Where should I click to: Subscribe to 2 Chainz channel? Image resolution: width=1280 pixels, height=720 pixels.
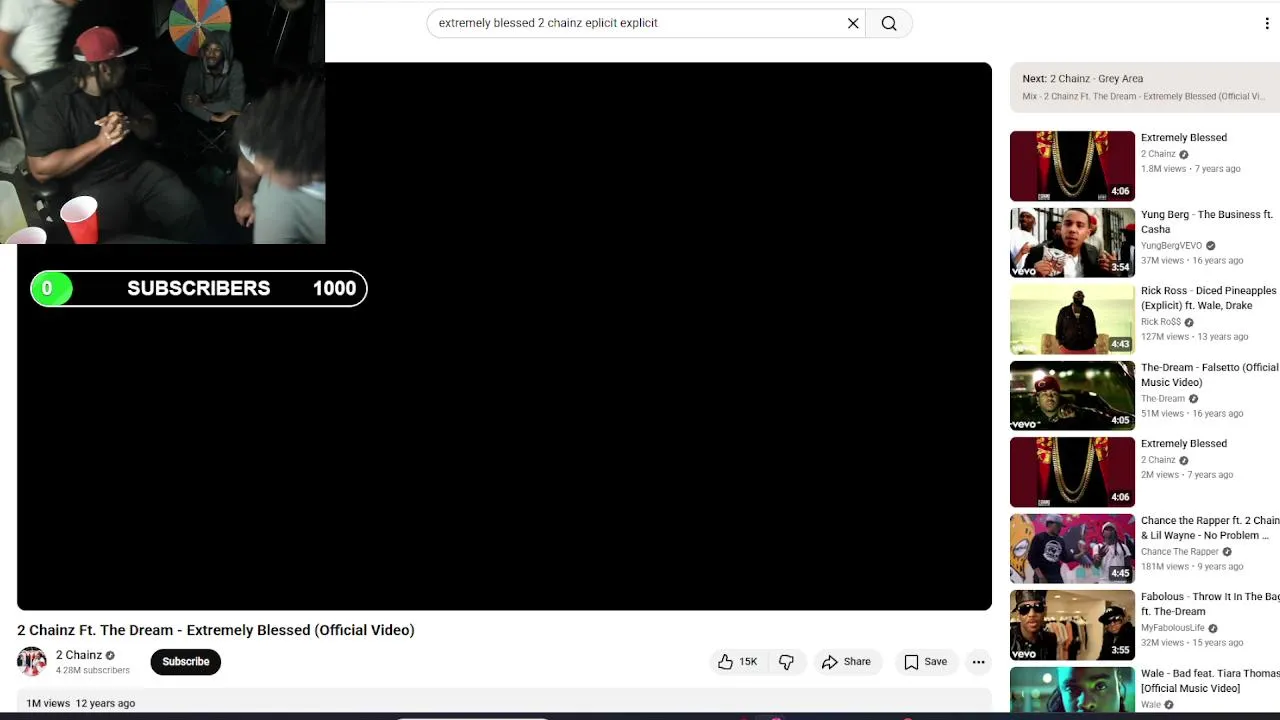click(x=186, y=662)
